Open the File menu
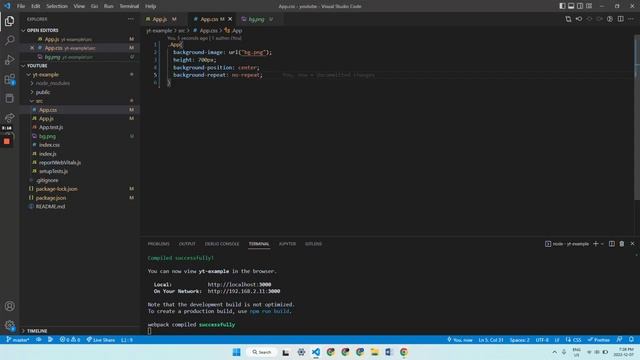640x360 pixels. (x=21, y=6)
